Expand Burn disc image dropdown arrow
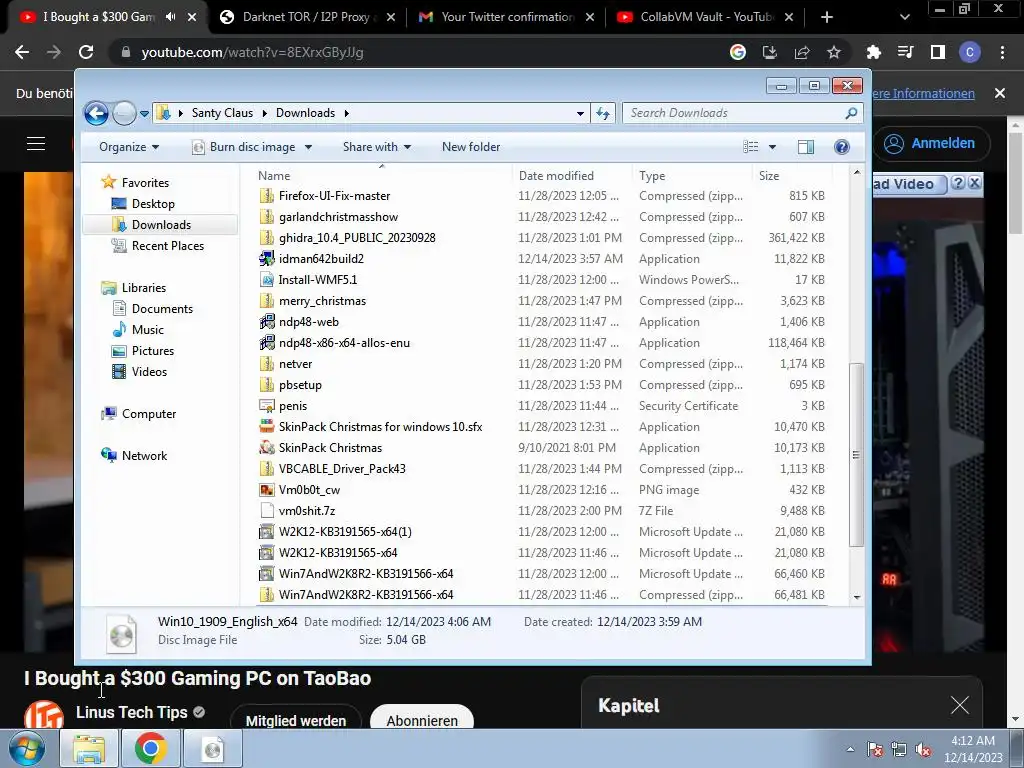This screenshot has width=1024, height=768. [x=308, y=147]
